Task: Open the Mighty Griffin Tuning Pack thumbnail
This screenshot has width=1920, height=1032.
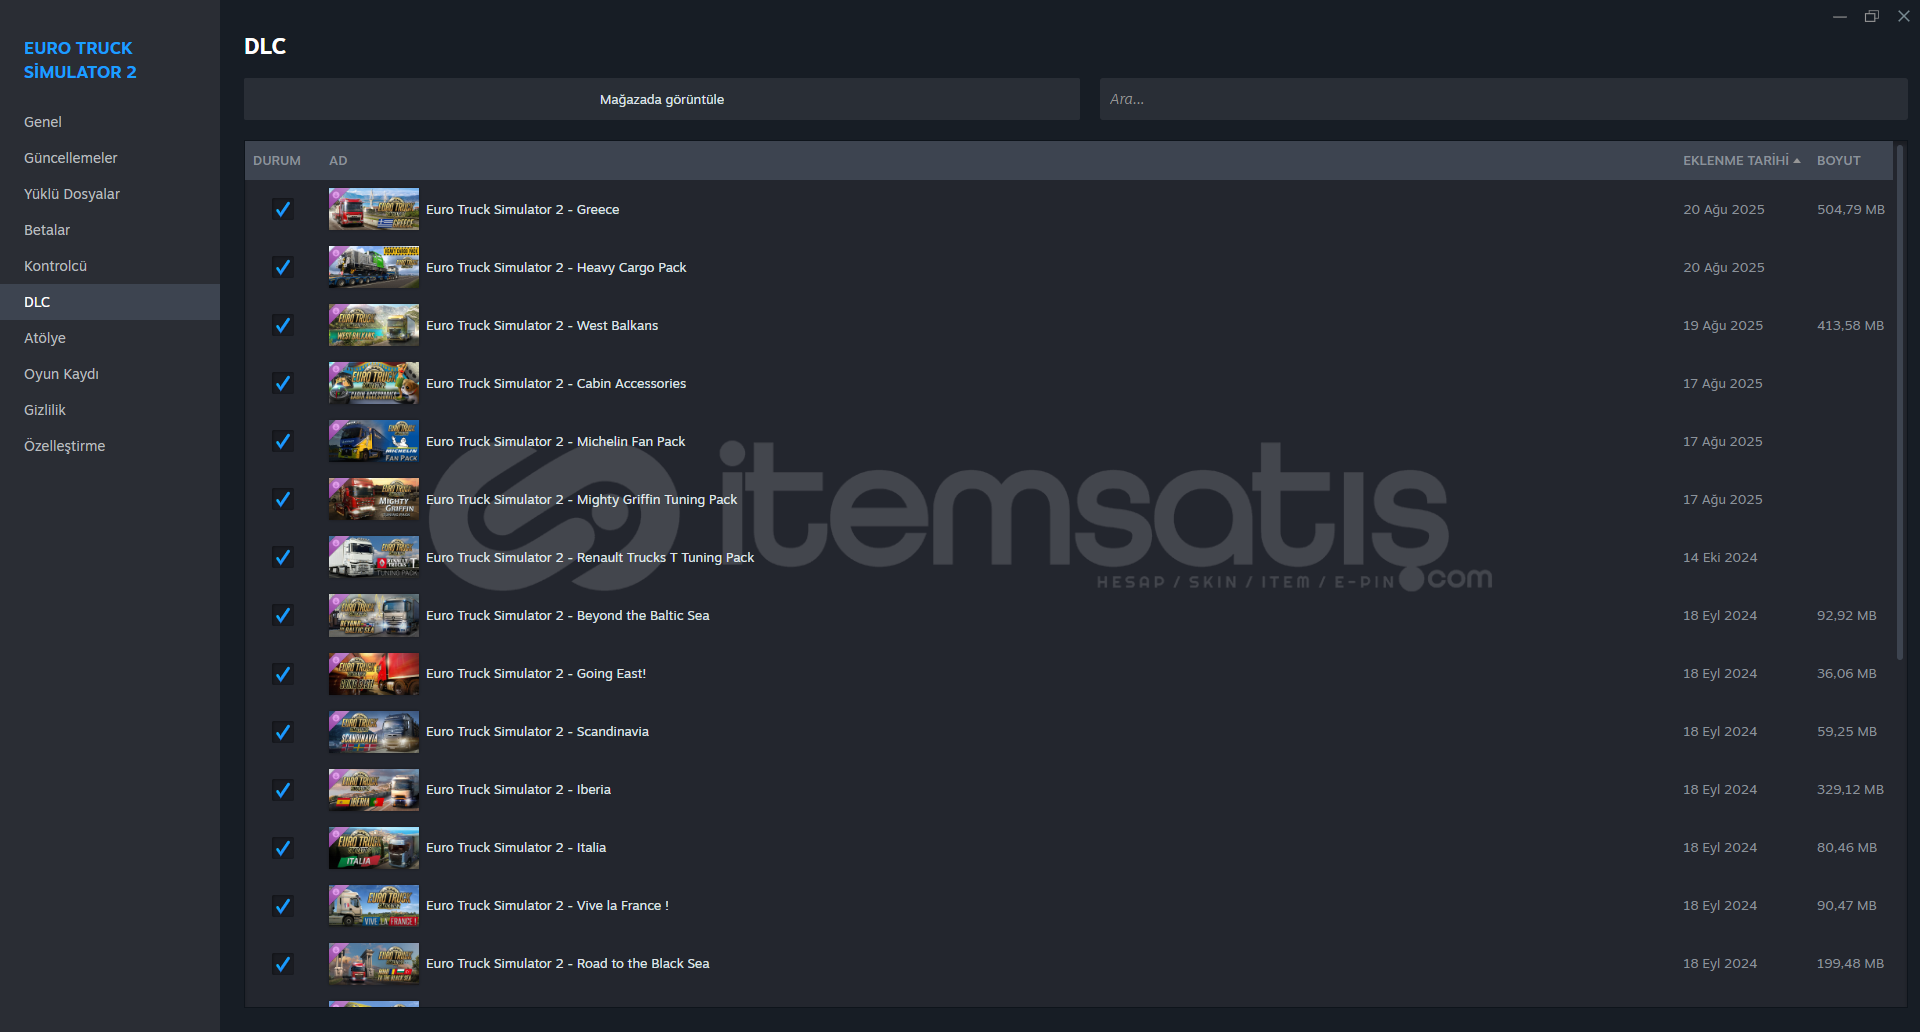Action: 374,499
